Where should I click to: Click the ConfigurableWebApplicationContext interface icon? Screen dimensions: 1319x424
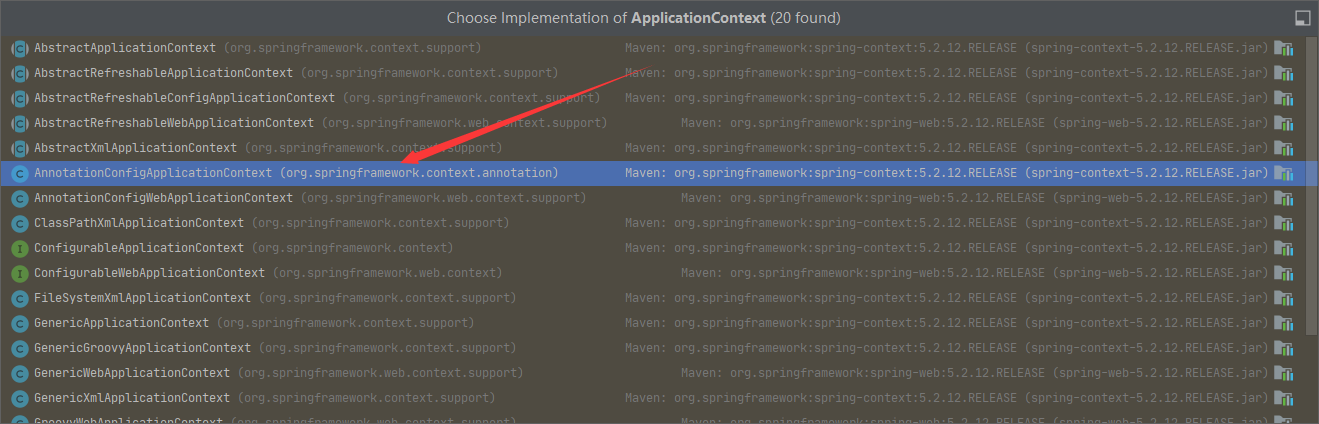tap(19, 273)
